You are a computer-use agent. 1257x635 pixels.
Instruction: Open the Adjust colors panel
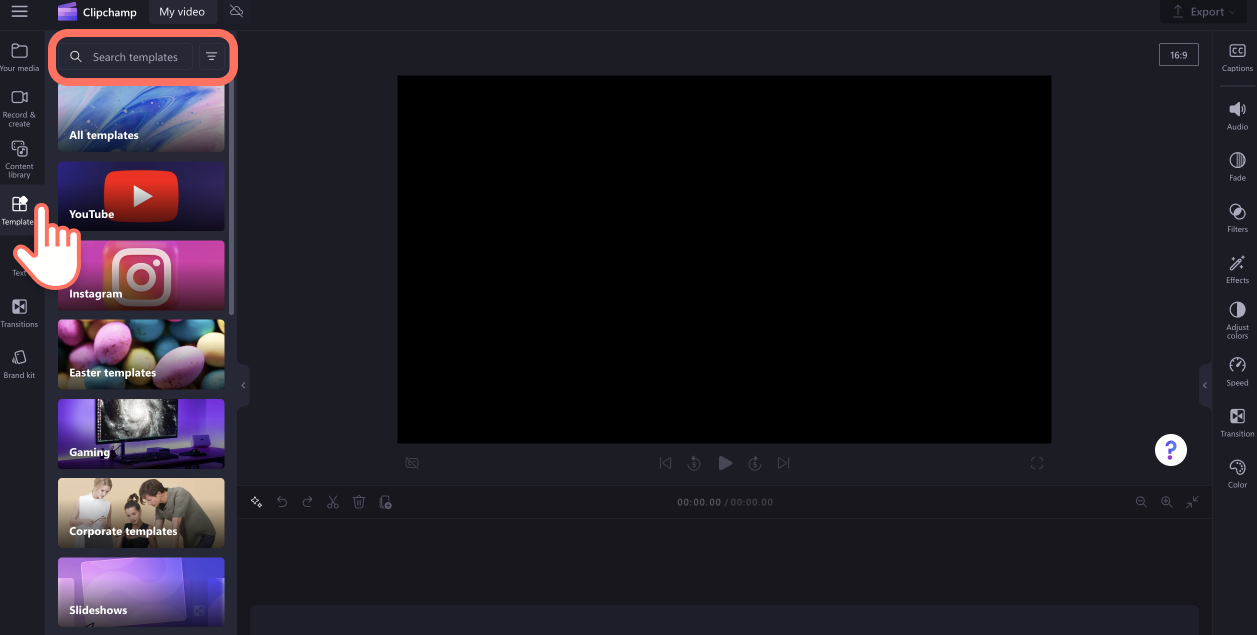[1237, 320]
